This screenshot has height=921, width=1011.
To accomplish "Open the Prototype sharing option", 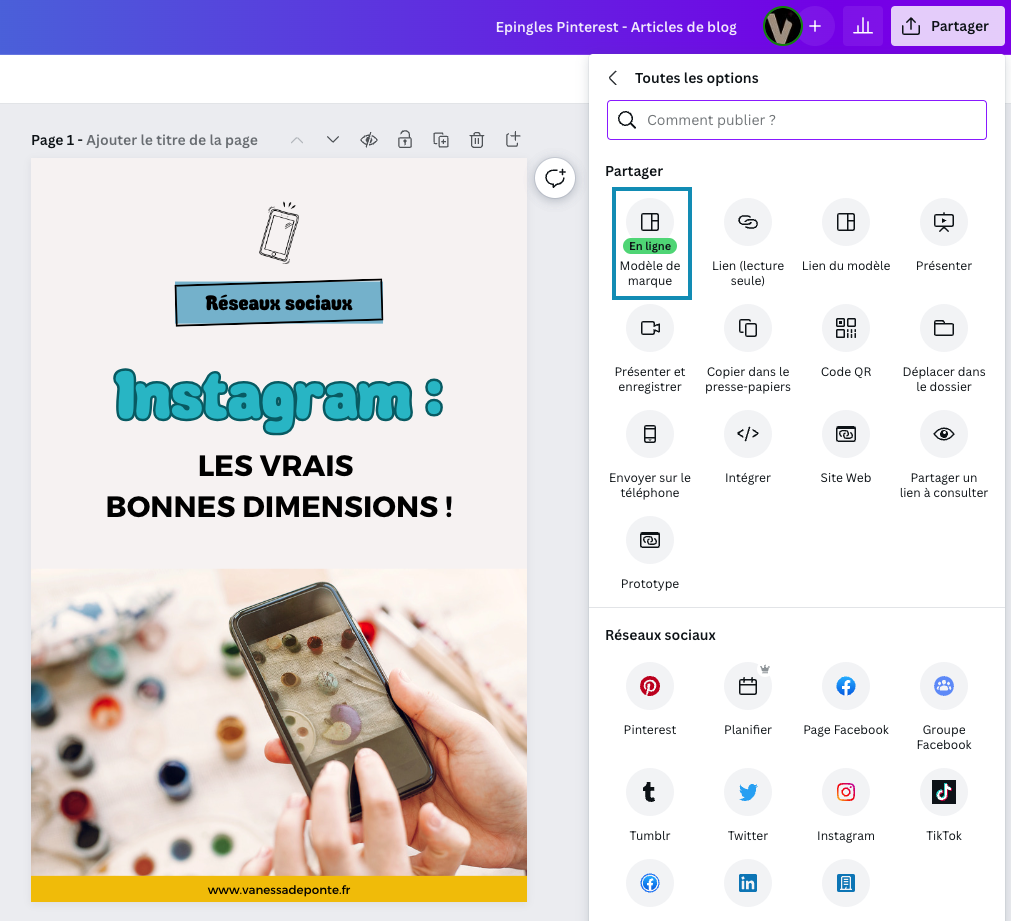I will tap(649, 540).
